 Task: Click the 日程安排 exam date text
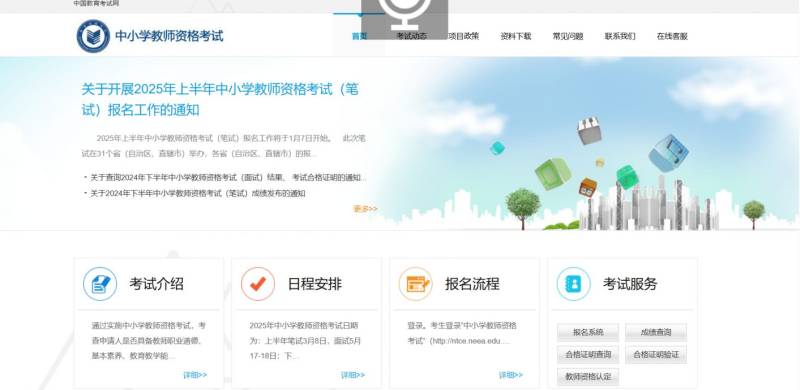pos(305,340)
